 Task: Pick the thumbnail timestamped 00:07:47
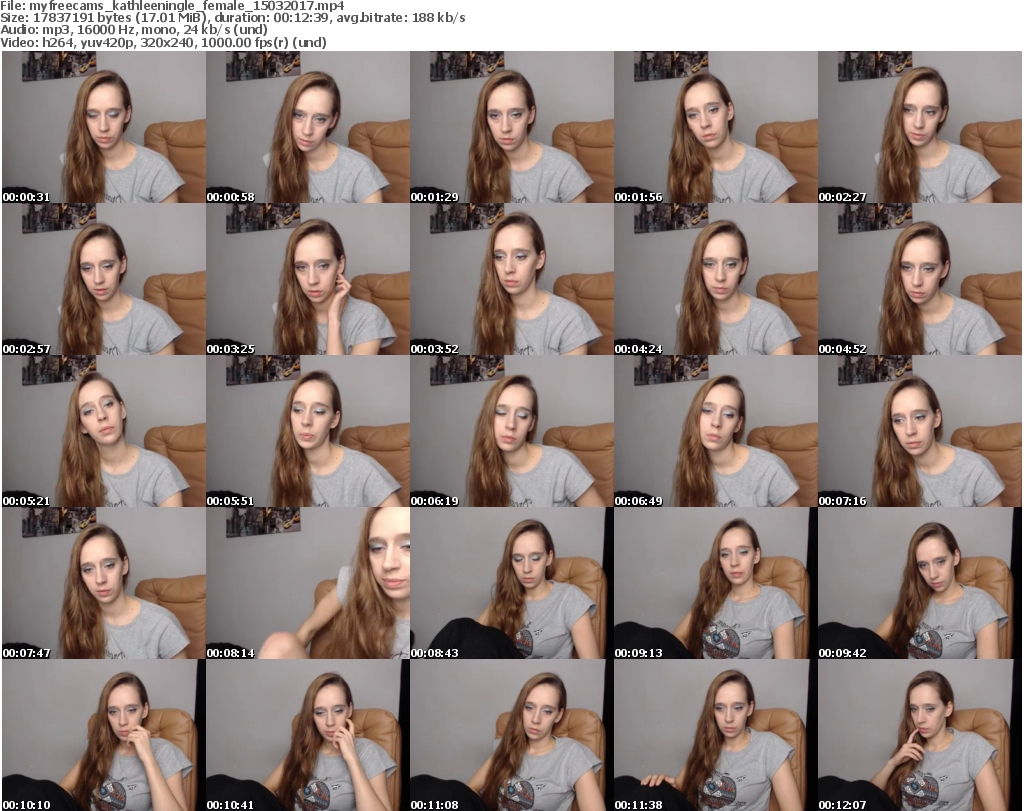(x=104, y=583)
